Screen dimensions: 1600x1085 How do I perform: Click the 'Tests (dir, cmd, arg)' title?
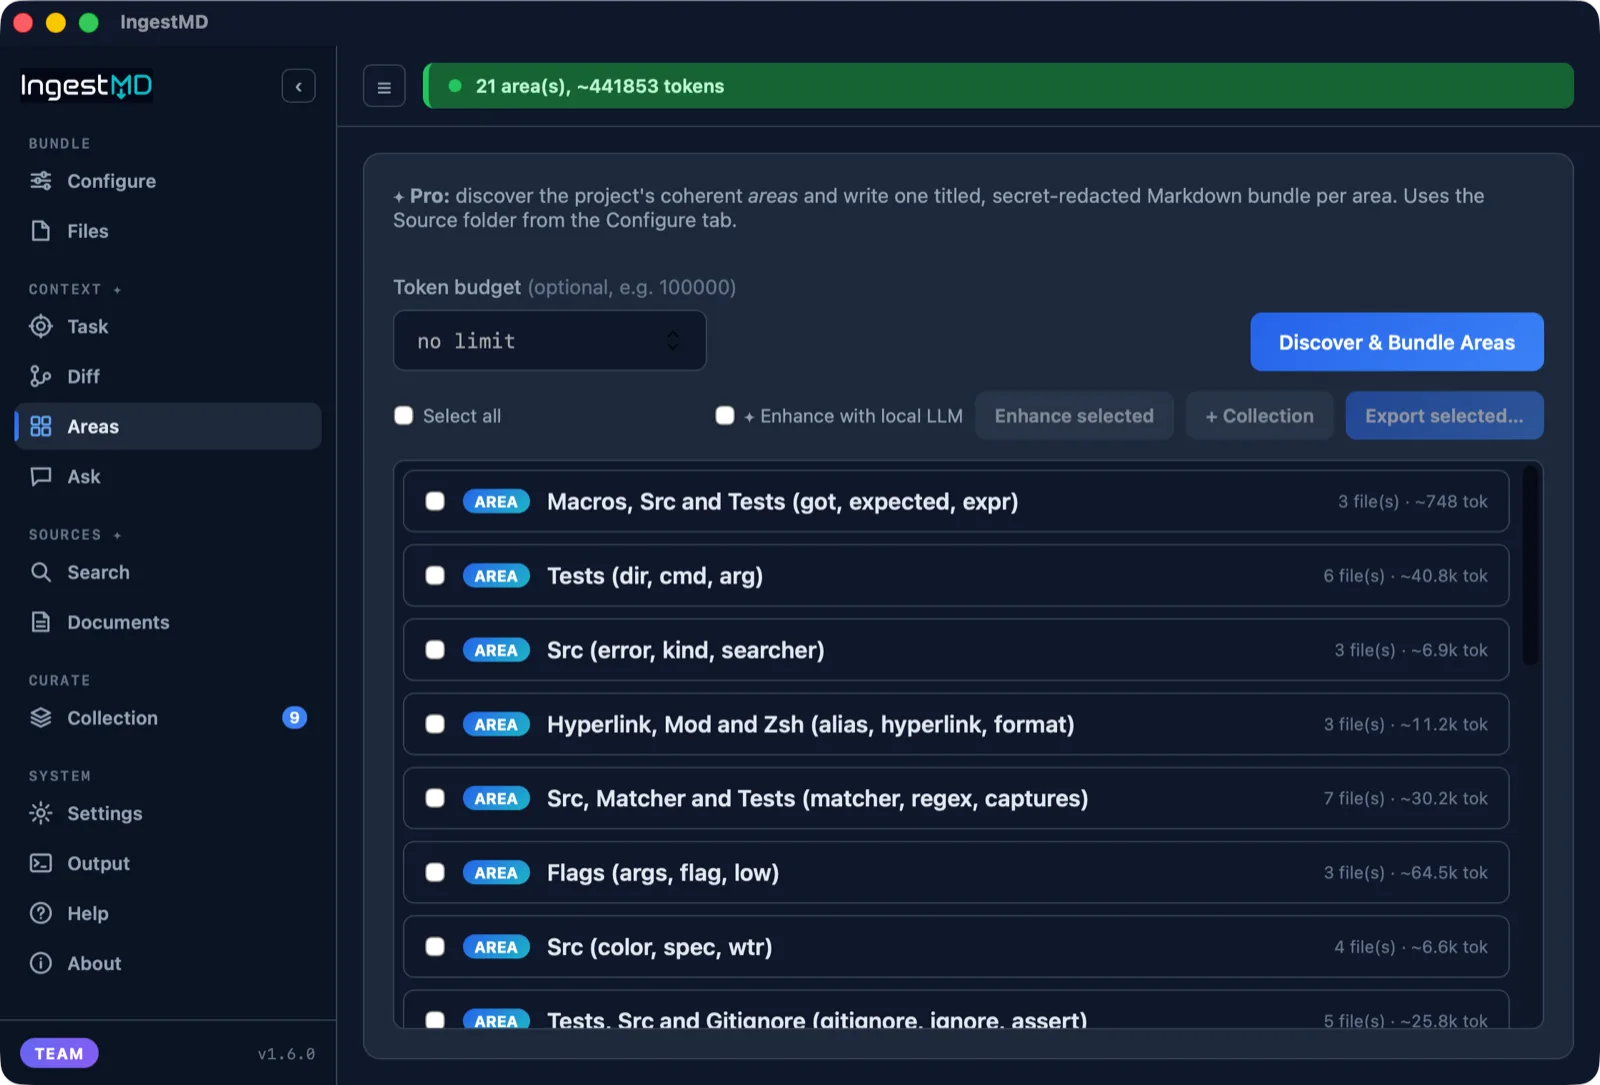pos(655,576)
